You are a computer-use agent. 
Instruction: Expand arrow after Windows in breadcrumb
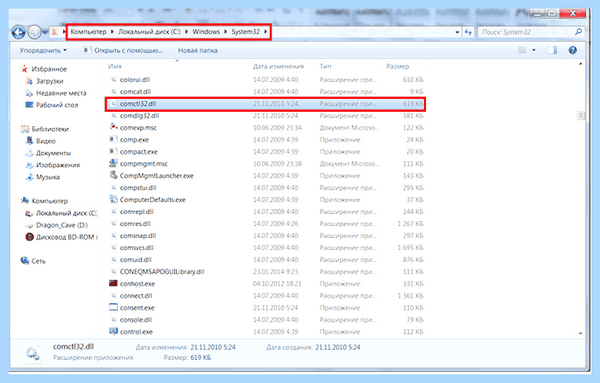pyautogui.click(x=225, y=32)
